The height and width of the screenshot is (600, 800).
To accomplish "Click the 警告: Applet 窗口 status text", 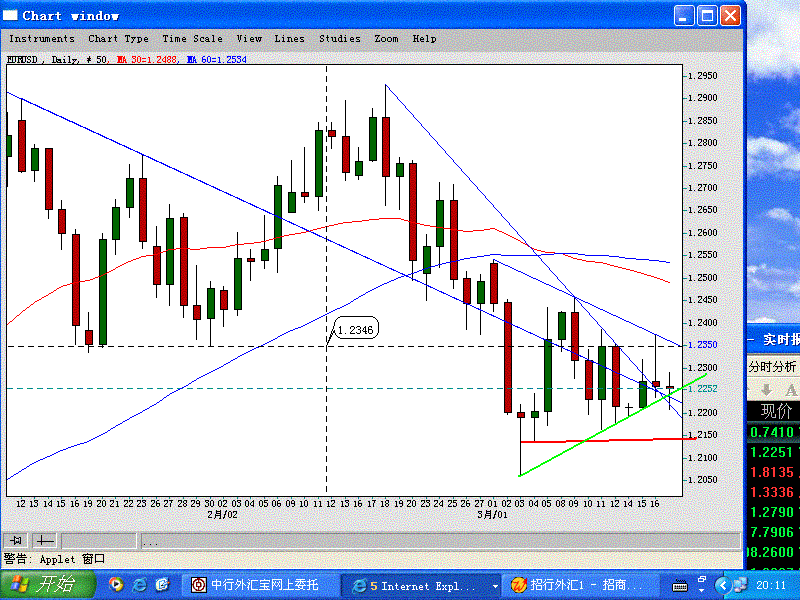I will point(54,559).
